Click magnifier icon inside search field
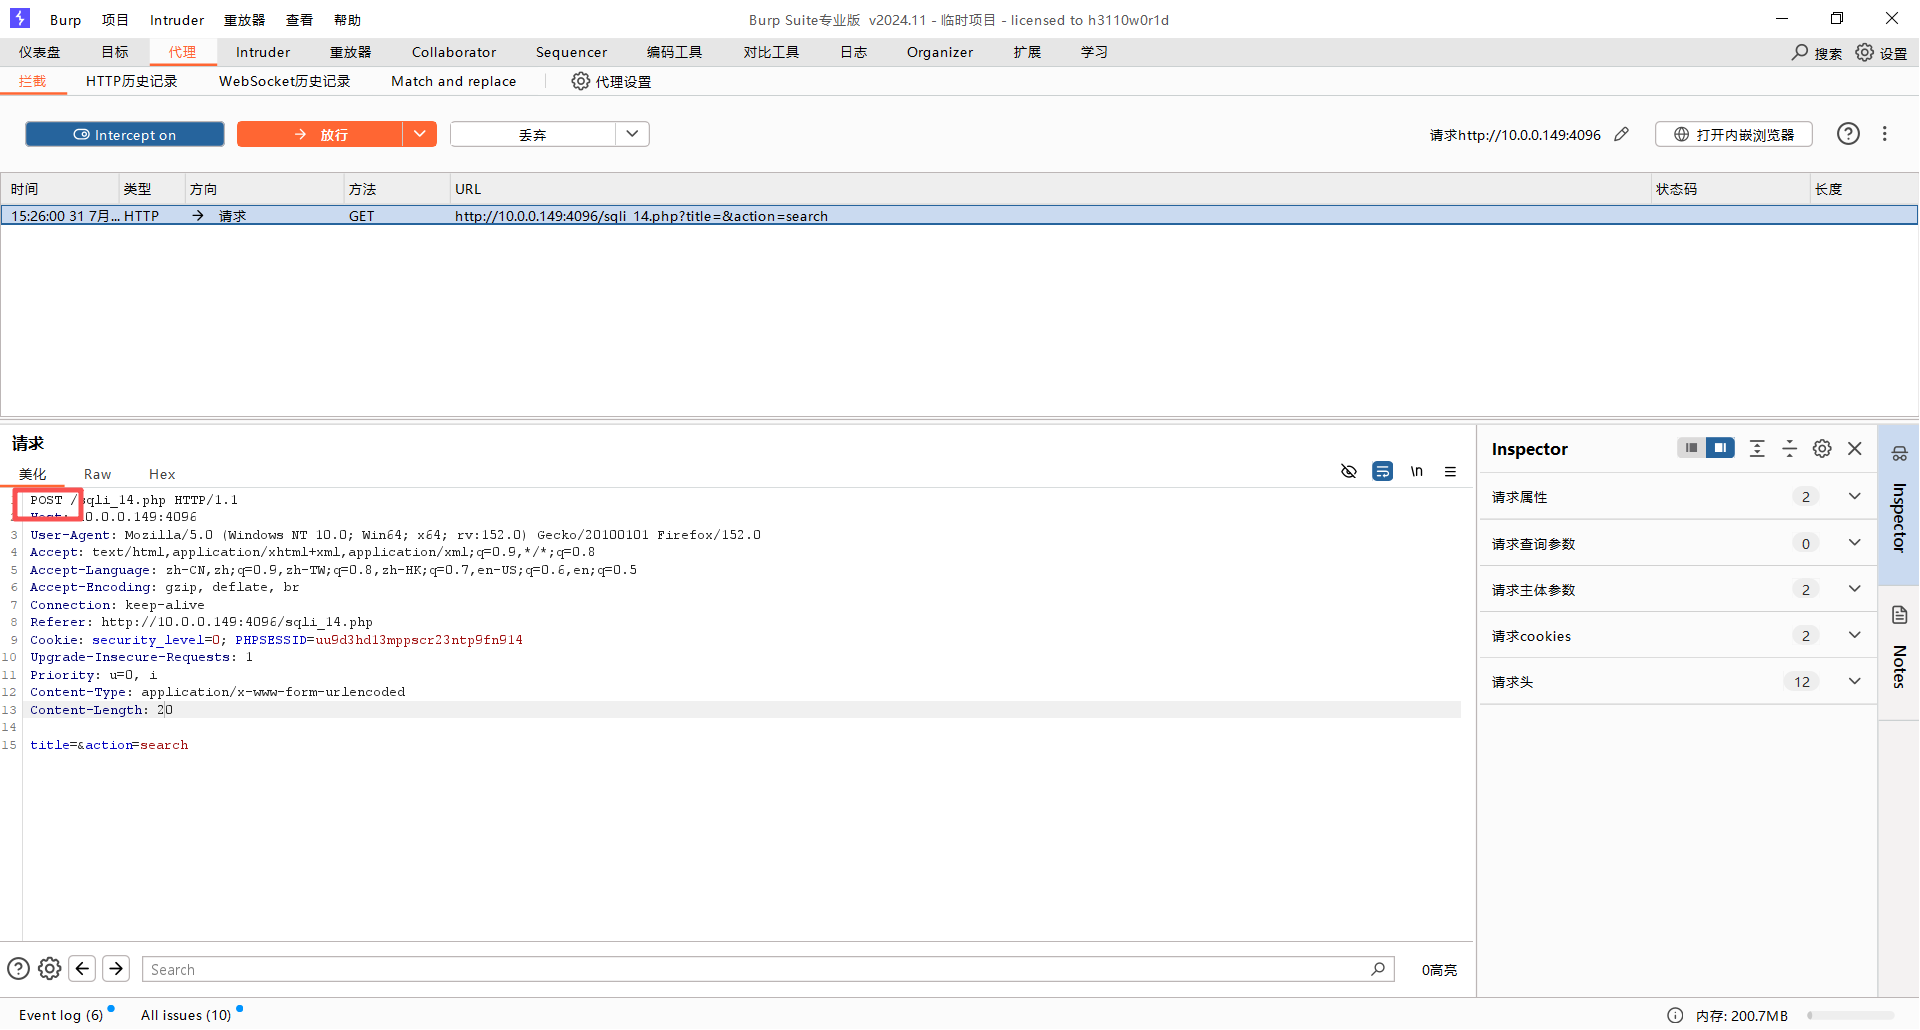The width and height of the screenshot is (1920, 1030). 1378,969
